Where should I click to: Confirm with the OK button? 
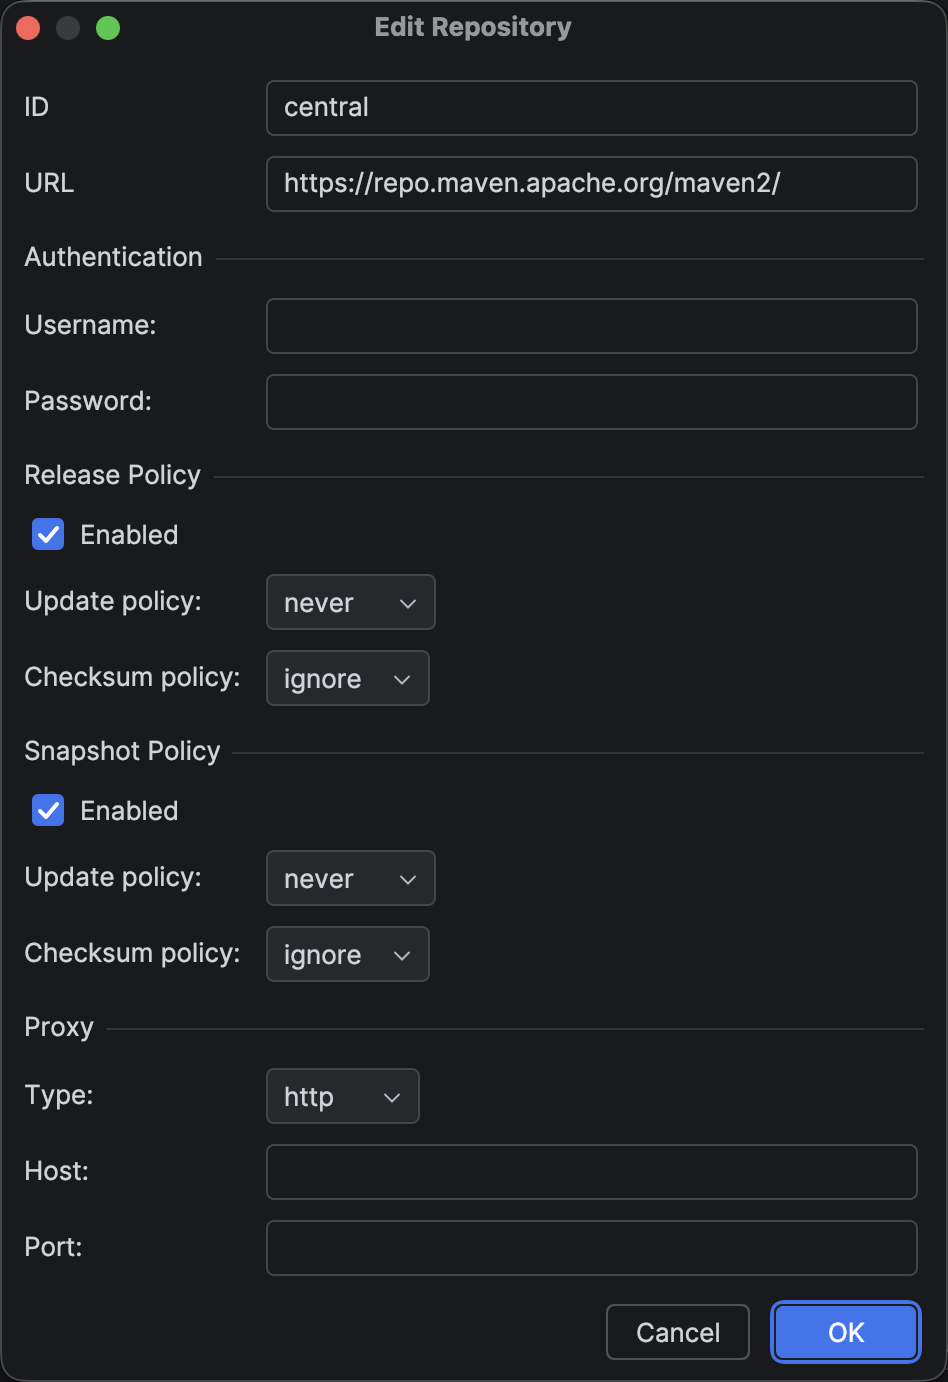pyautogui.click(x=845, y=1332)
